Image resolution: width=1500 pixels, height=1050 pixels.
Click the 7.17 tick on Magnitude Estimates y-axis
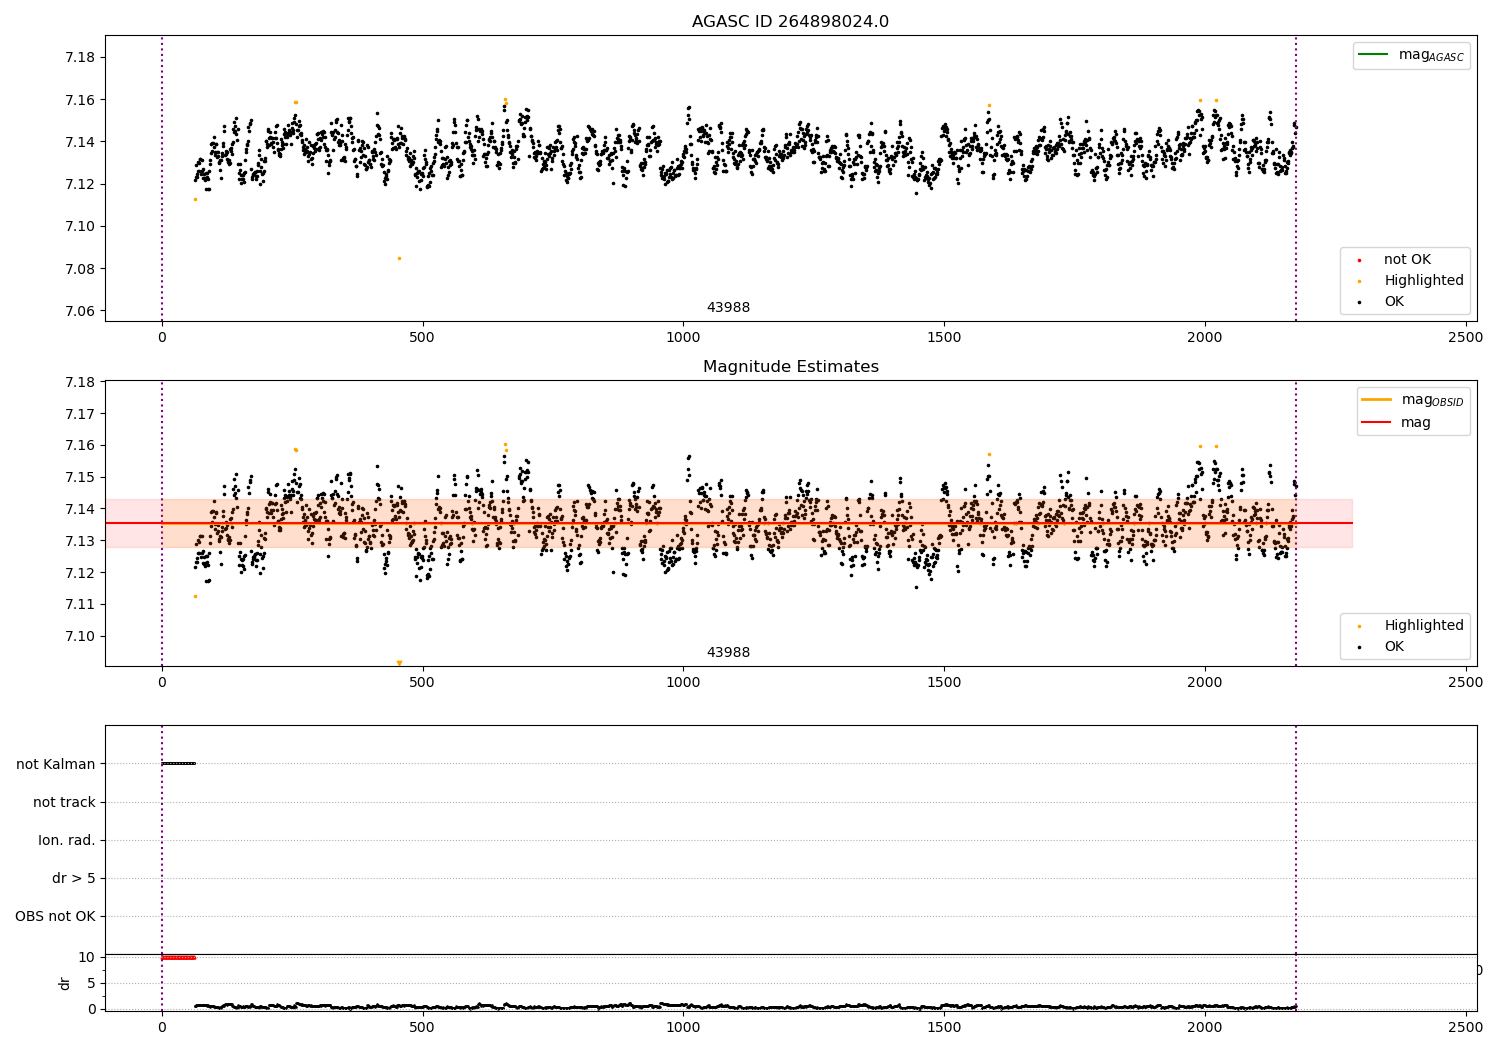coord(79,414)
